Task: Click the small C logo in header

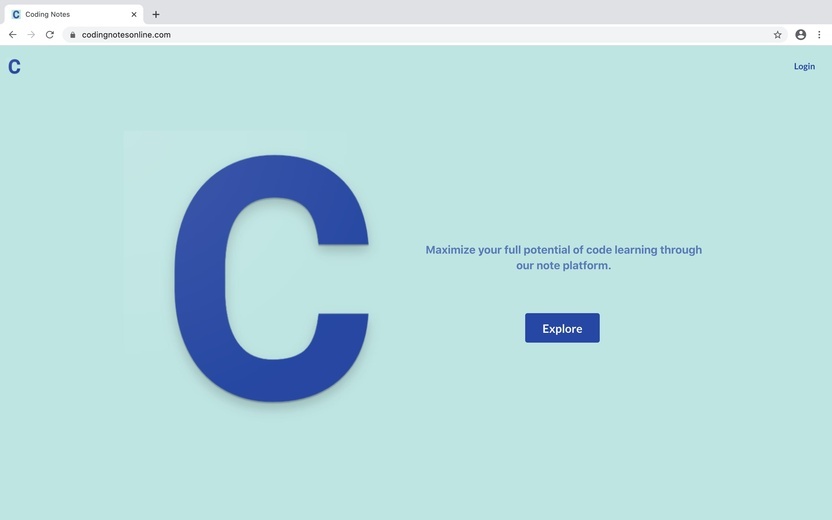Action: [x=14, y=66]
